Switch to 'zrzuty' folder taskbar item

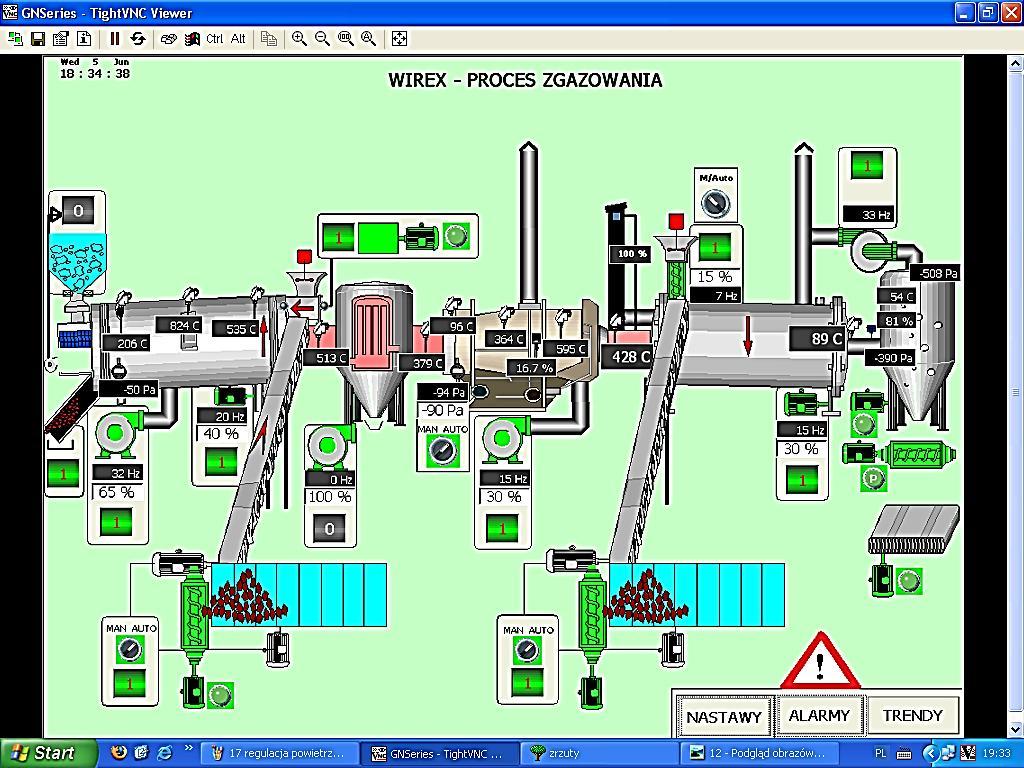point(598,754)
